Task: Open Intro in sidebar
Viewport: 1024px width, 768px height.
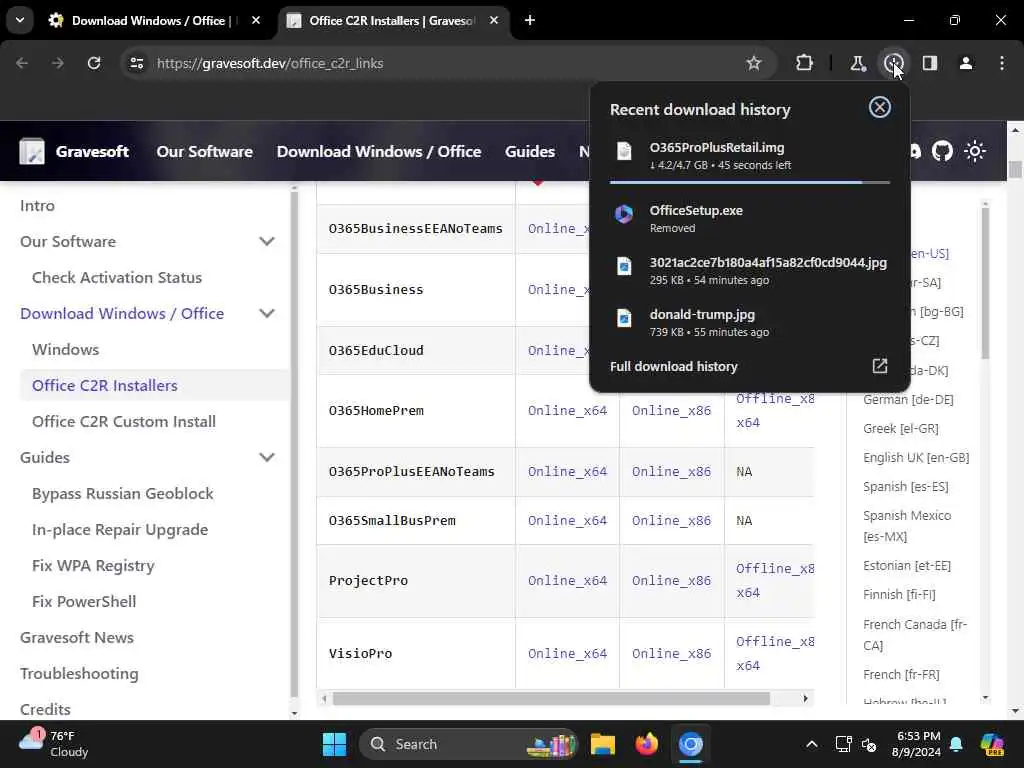Action: click(37, 205)
